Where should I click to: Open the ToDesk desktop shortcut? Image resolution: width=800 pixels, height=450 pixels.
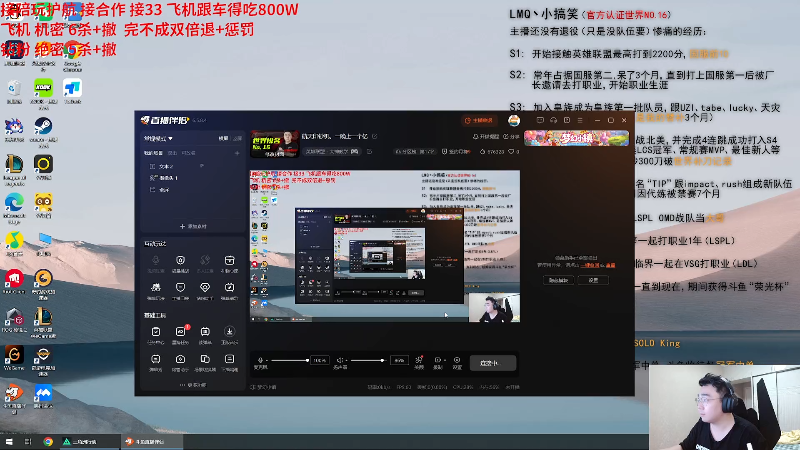click(x=72, y=92)
